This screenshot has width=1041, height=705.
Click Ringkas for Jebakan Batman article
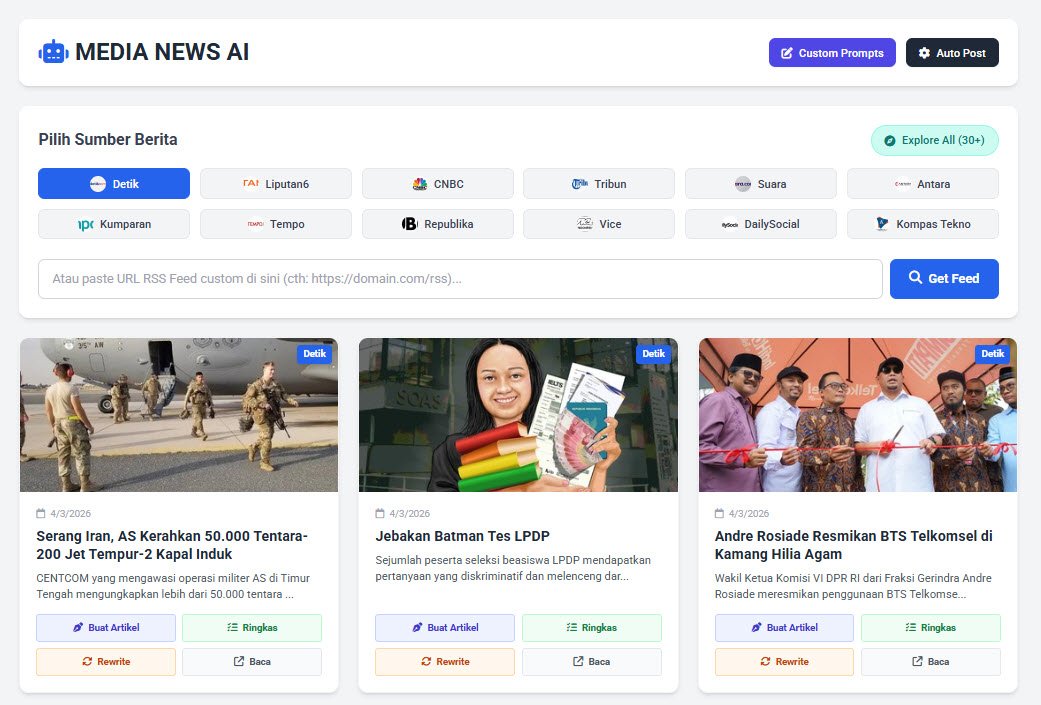pyautogui.click(x=592, y=627)
